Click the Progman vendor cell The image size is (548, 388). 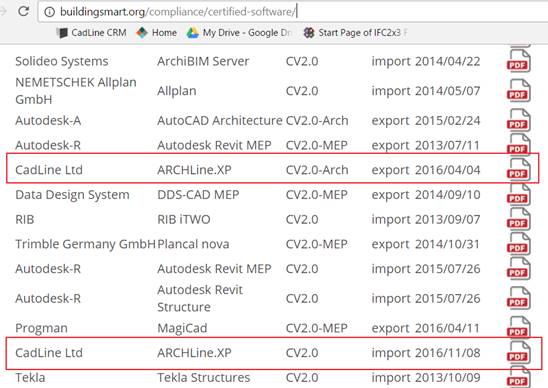pos(42,329)
